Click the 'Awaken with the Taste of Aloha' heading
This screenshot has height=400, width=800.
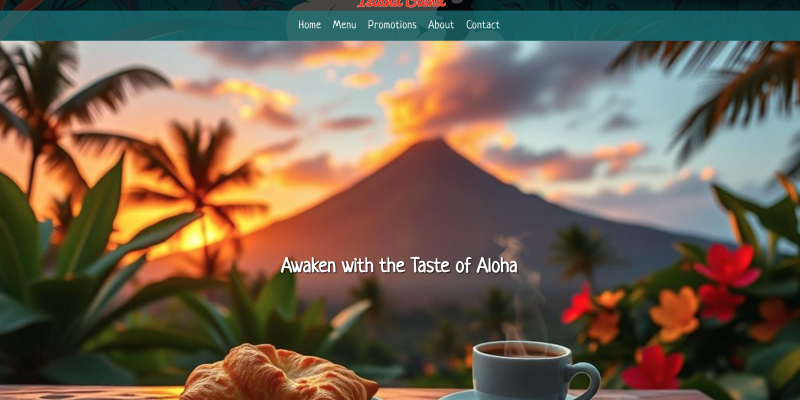399,265
